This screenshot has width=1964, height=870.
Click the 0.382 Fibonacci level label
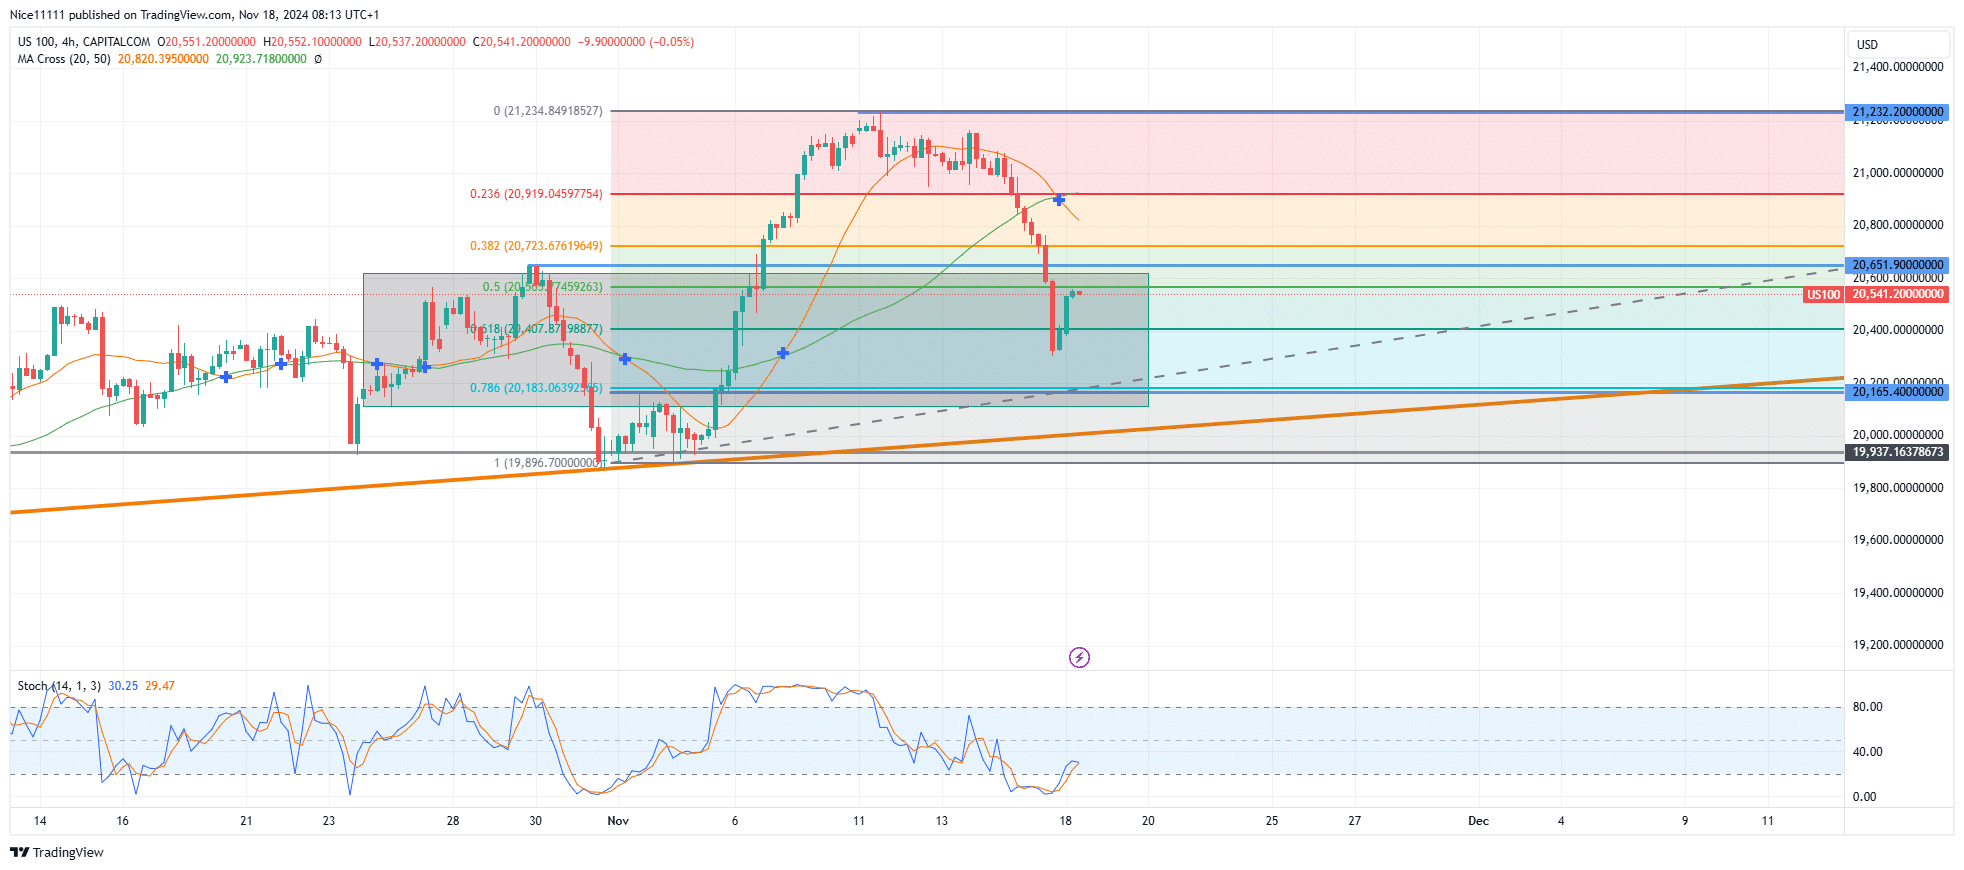click(x=536, y=246)
